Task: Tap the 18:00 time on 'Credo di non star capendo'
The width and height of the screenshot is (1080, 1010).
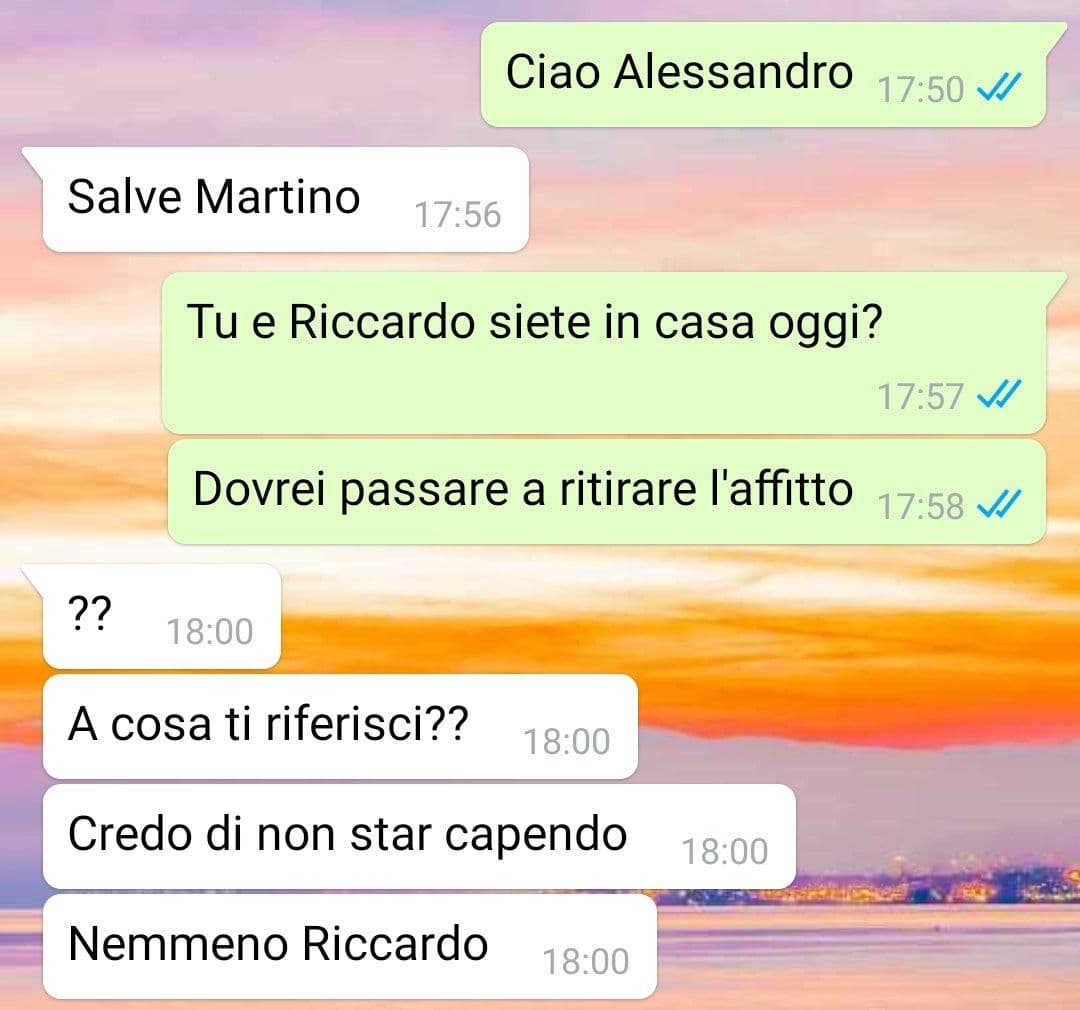Action: [725, 851]
